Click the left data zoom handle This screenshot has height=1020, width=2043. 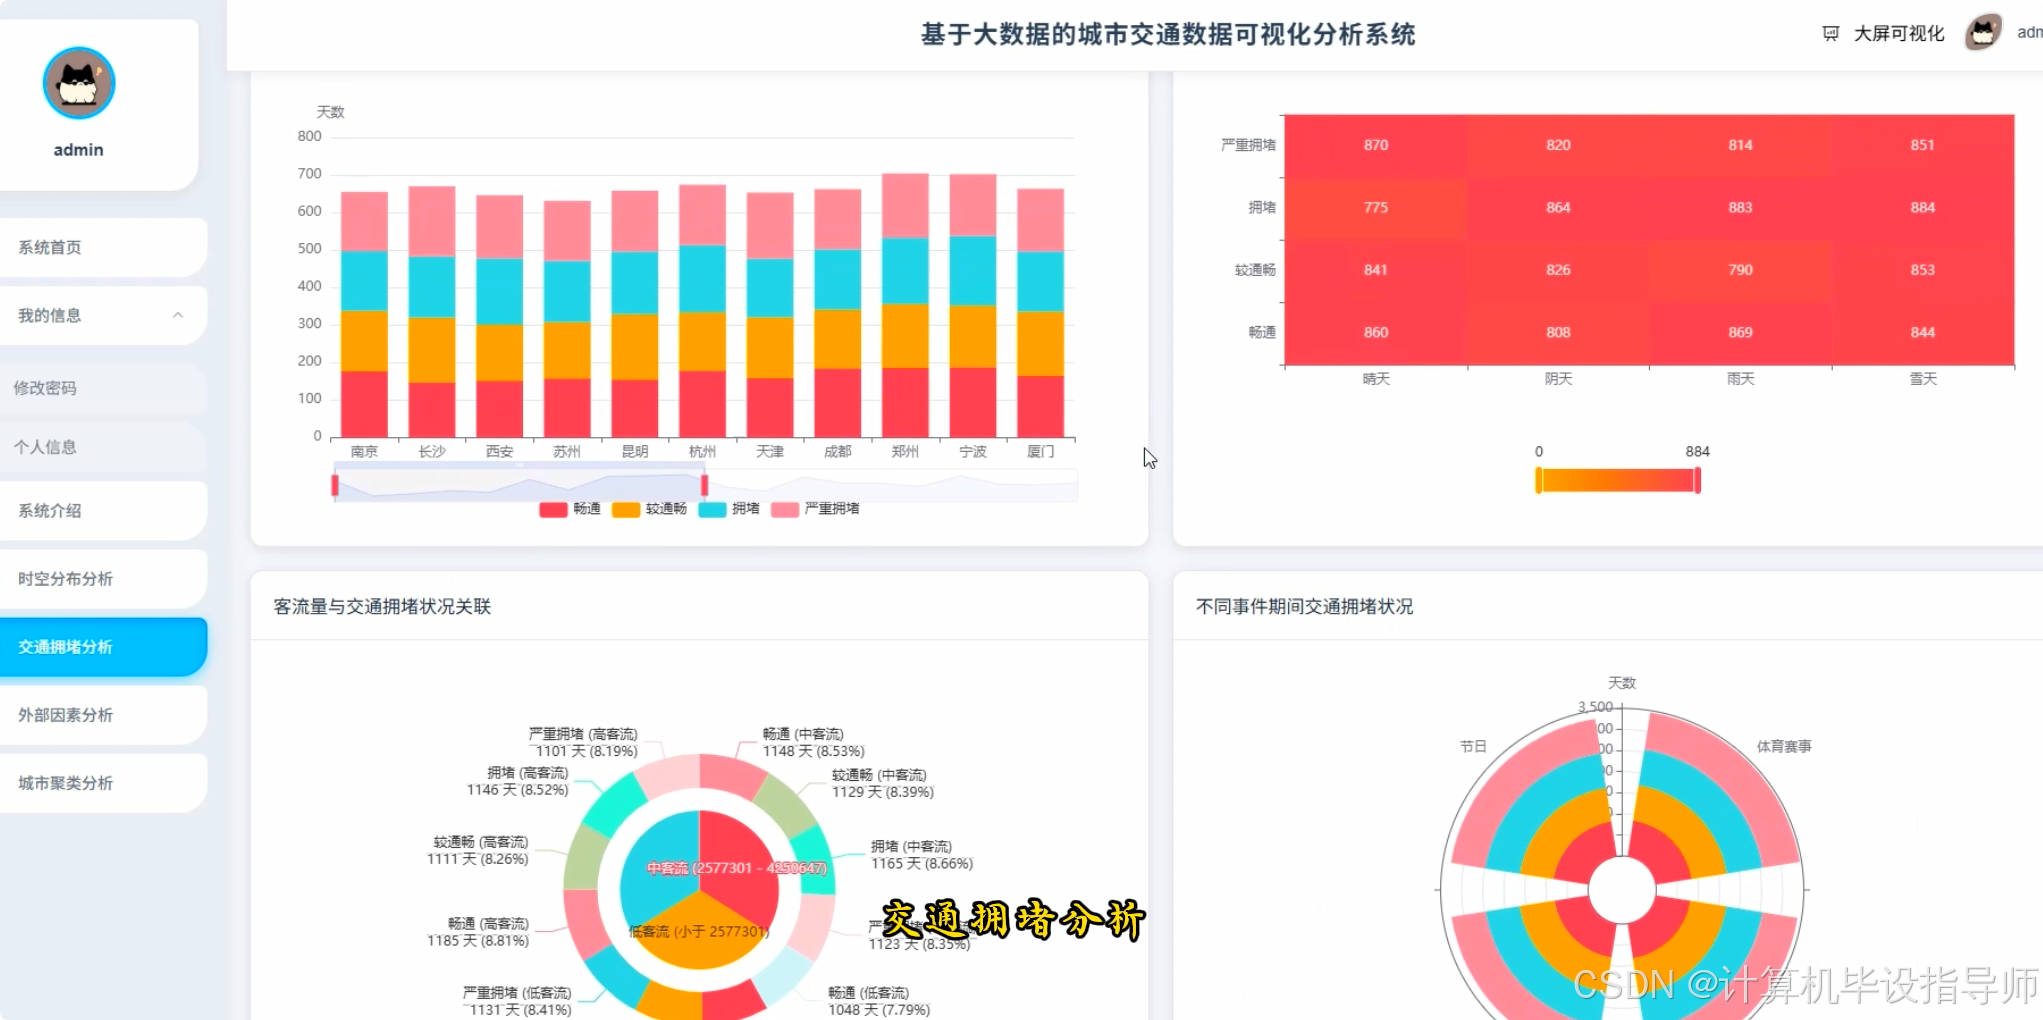335,486
